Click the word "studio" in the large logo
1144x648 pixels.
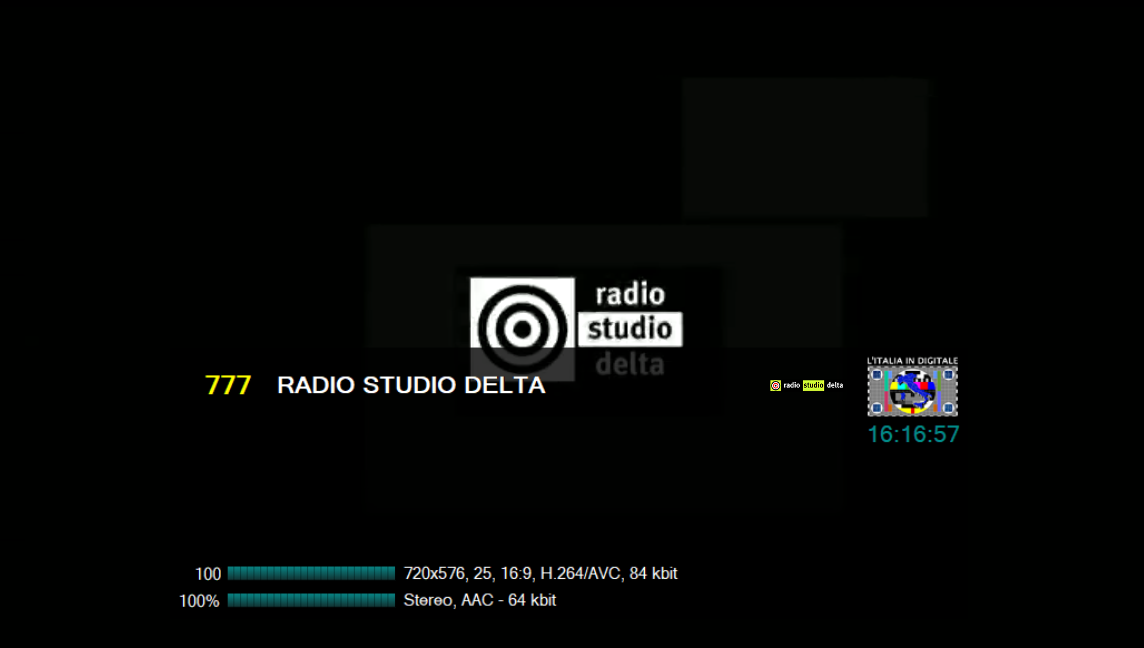(x=629, y=328)
